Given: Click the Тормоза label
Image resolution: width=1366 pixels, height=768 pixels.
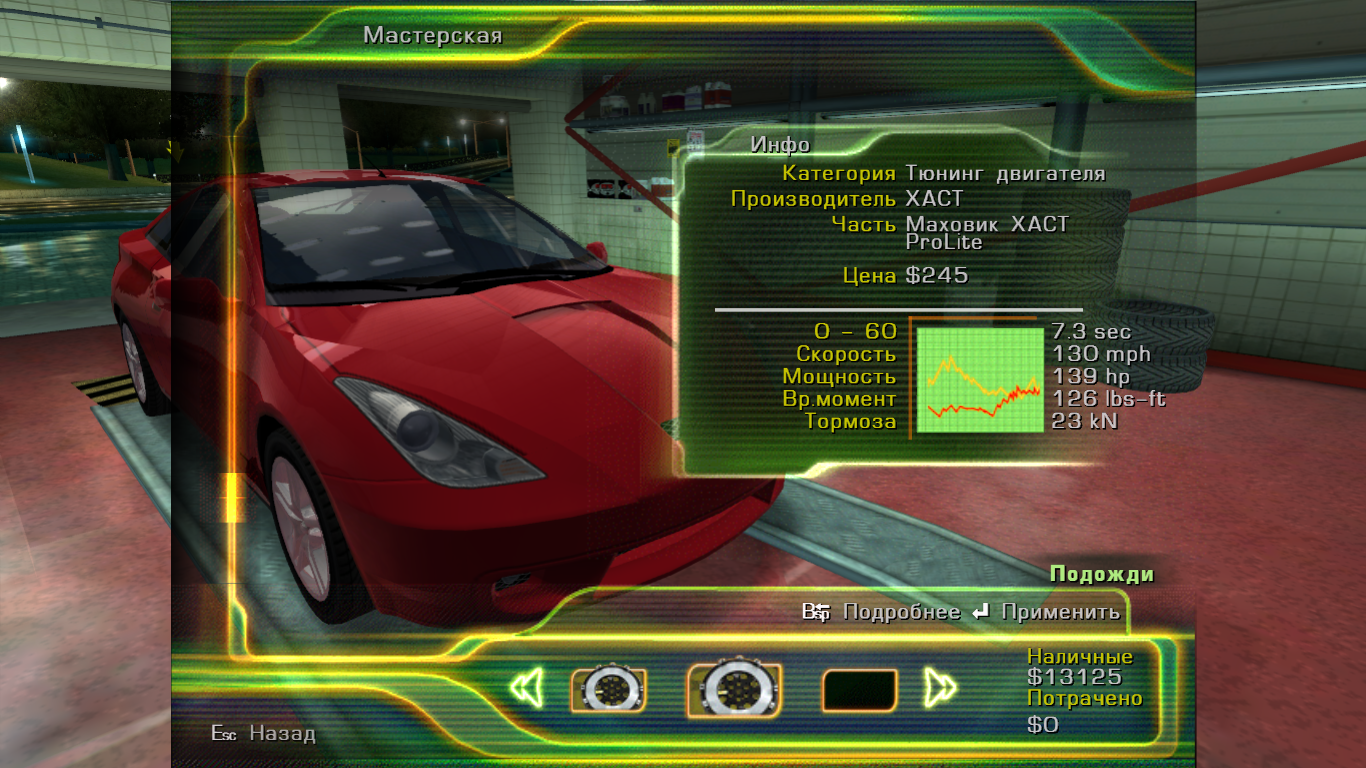Looking at the screenshot, I should (x=851, y=422).
